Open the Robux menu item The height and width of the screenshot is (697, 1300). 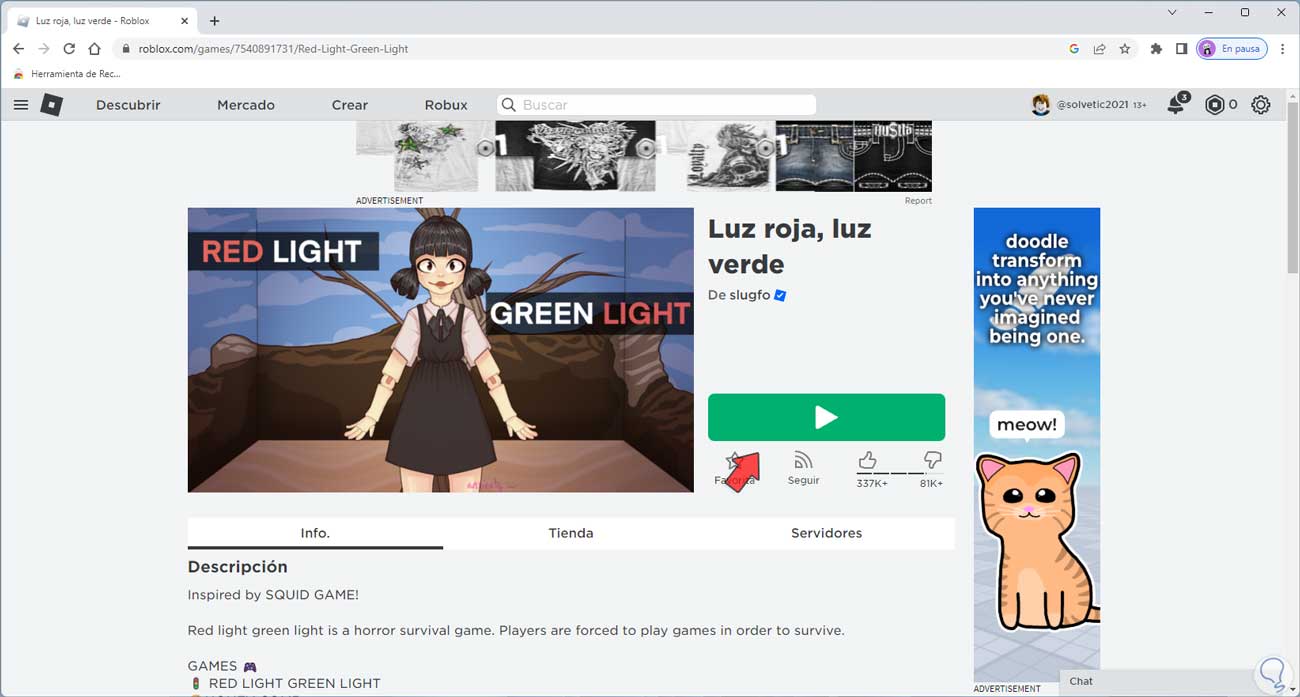446,105
